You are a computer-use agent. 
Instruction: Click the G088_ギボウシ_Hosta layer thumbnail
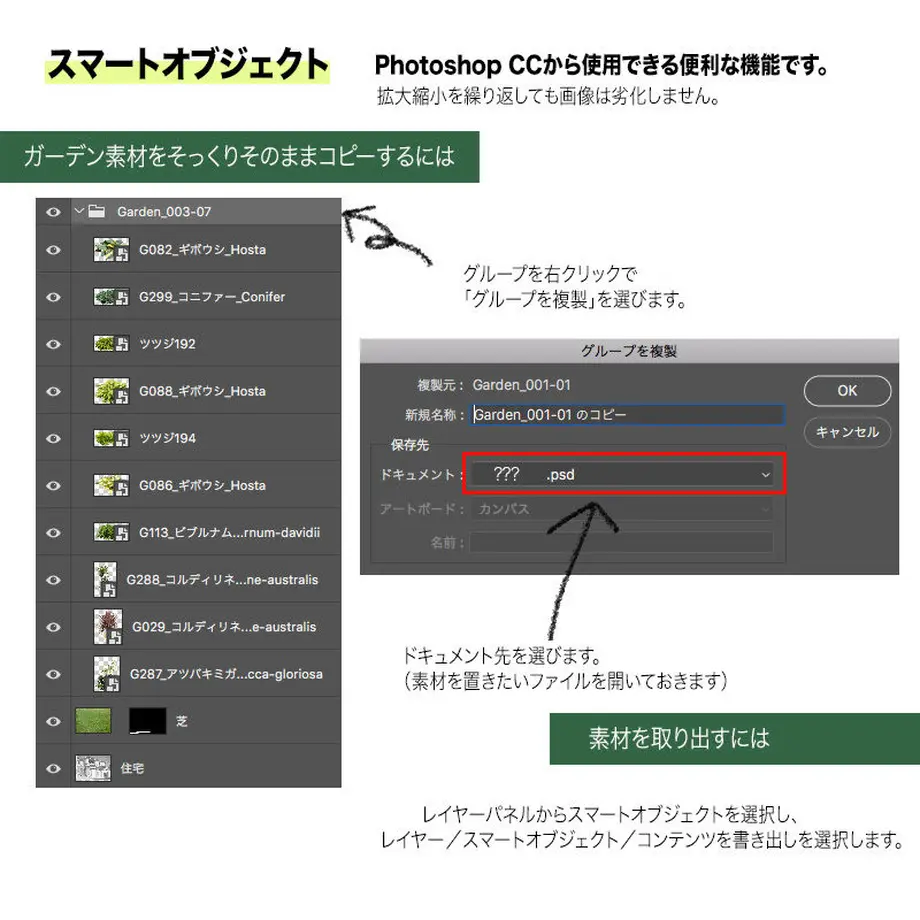[x=111, y=391]
